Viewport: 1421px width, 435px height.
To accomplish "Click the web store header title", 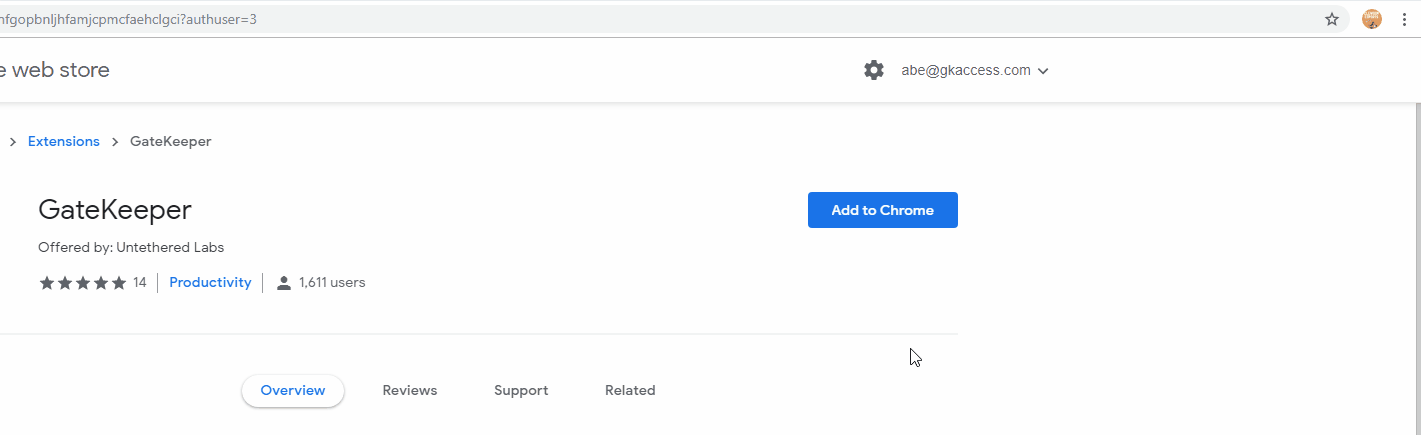I will point(55,70).
